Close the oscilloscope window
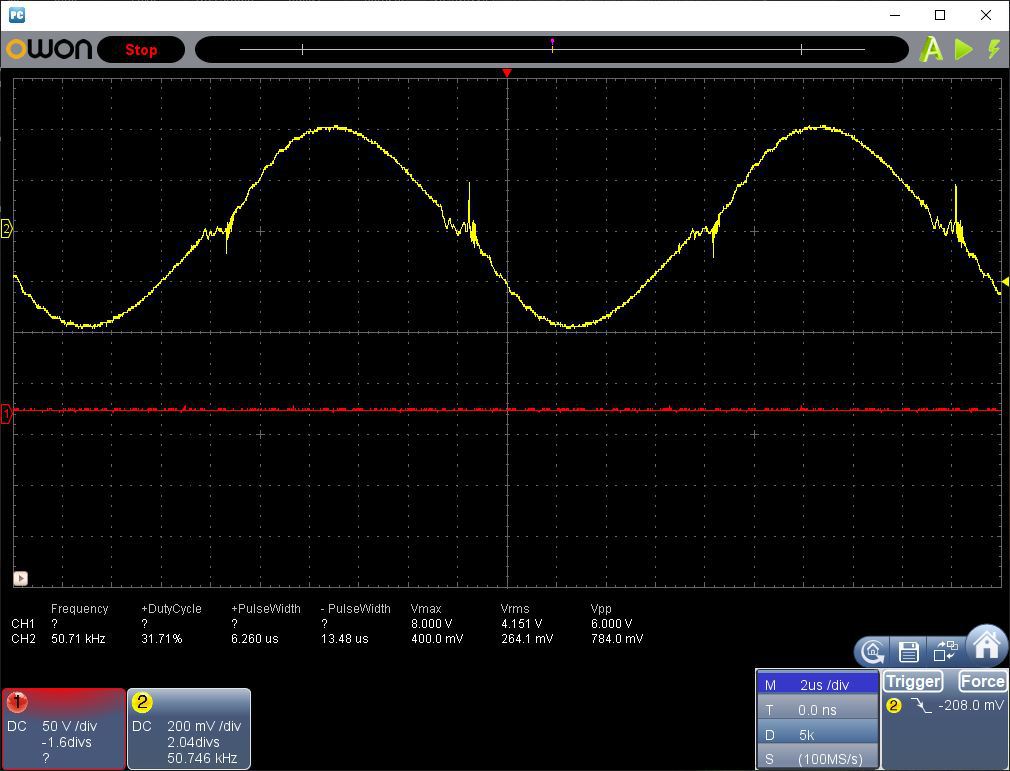 coord(986,15)
